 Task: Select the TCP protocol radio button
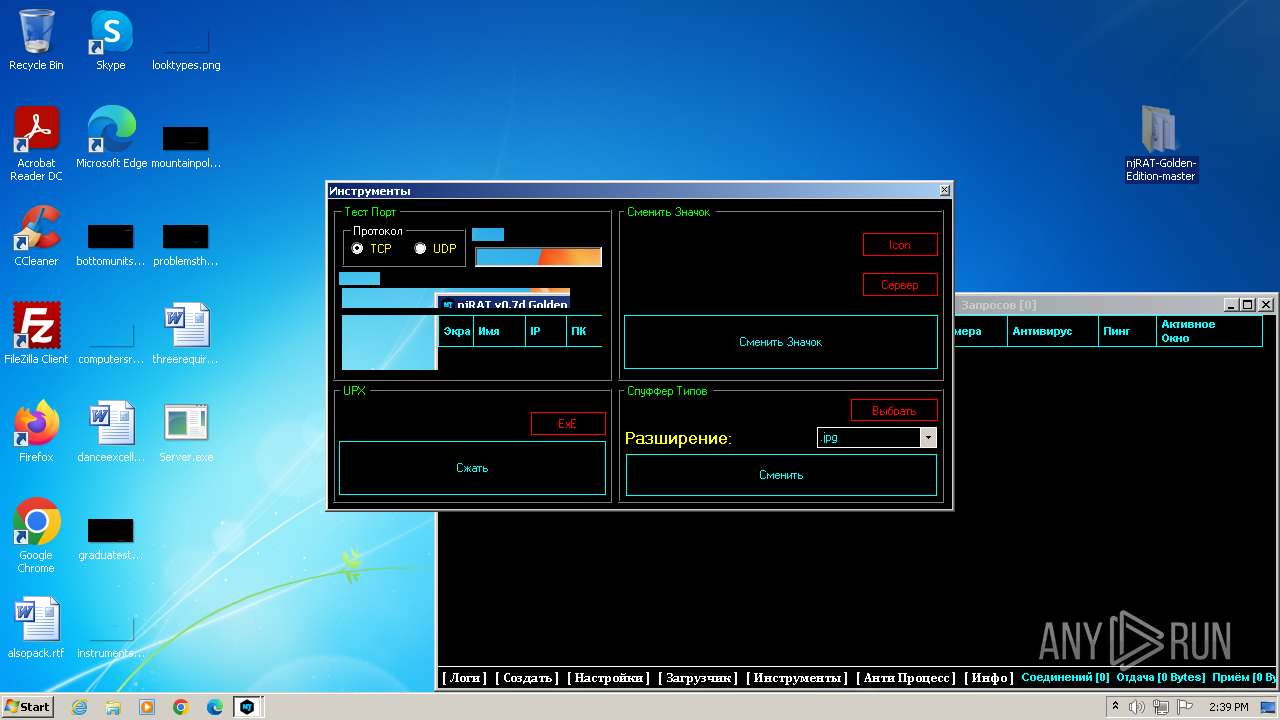tap(358, 248)
